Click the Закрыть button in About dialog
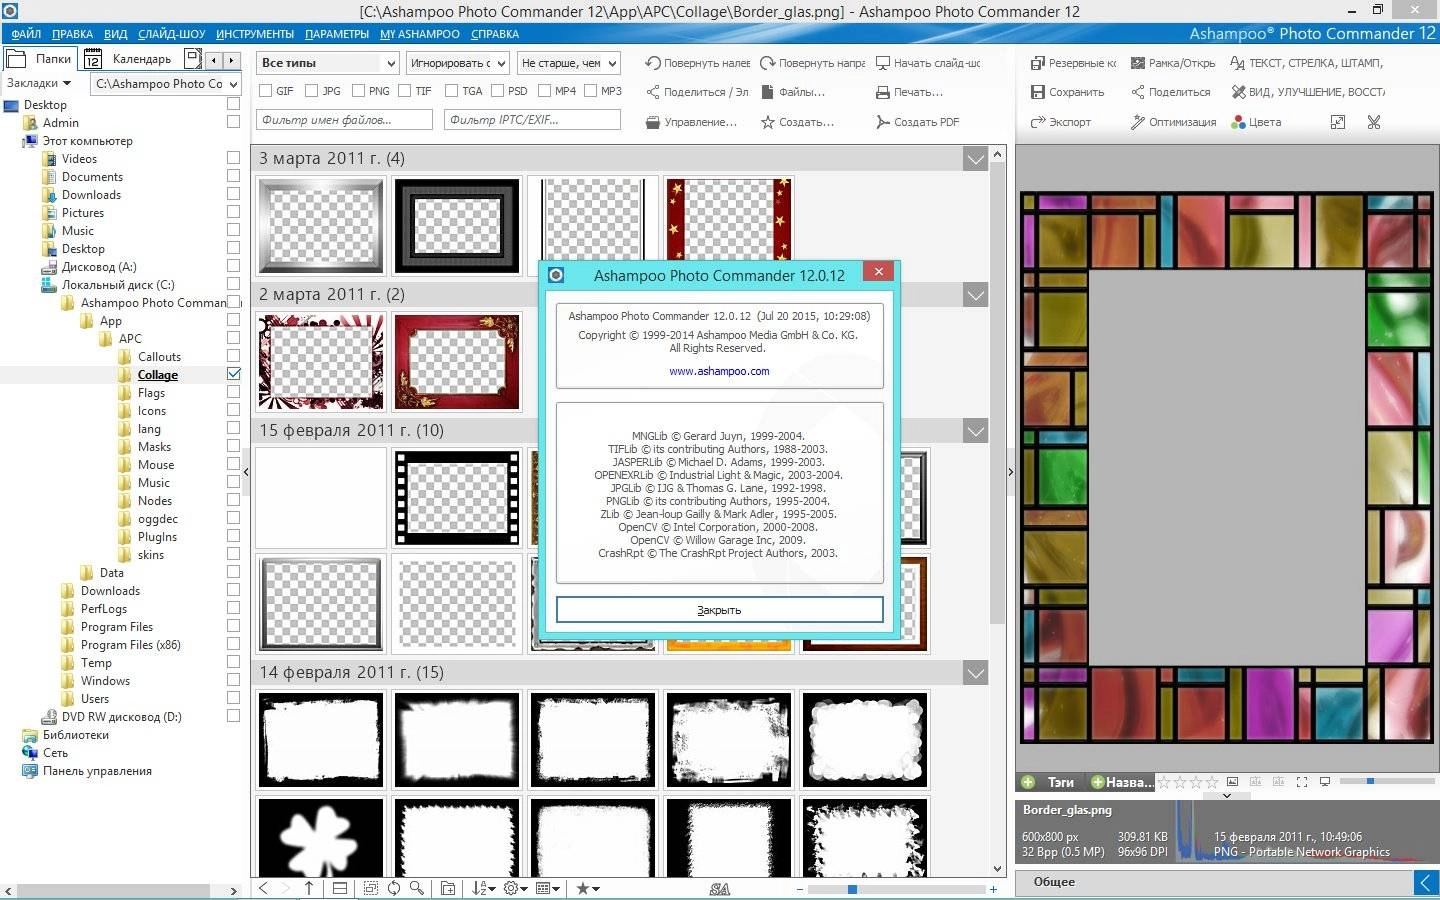1440x900 pixels. tap(720, 610)
